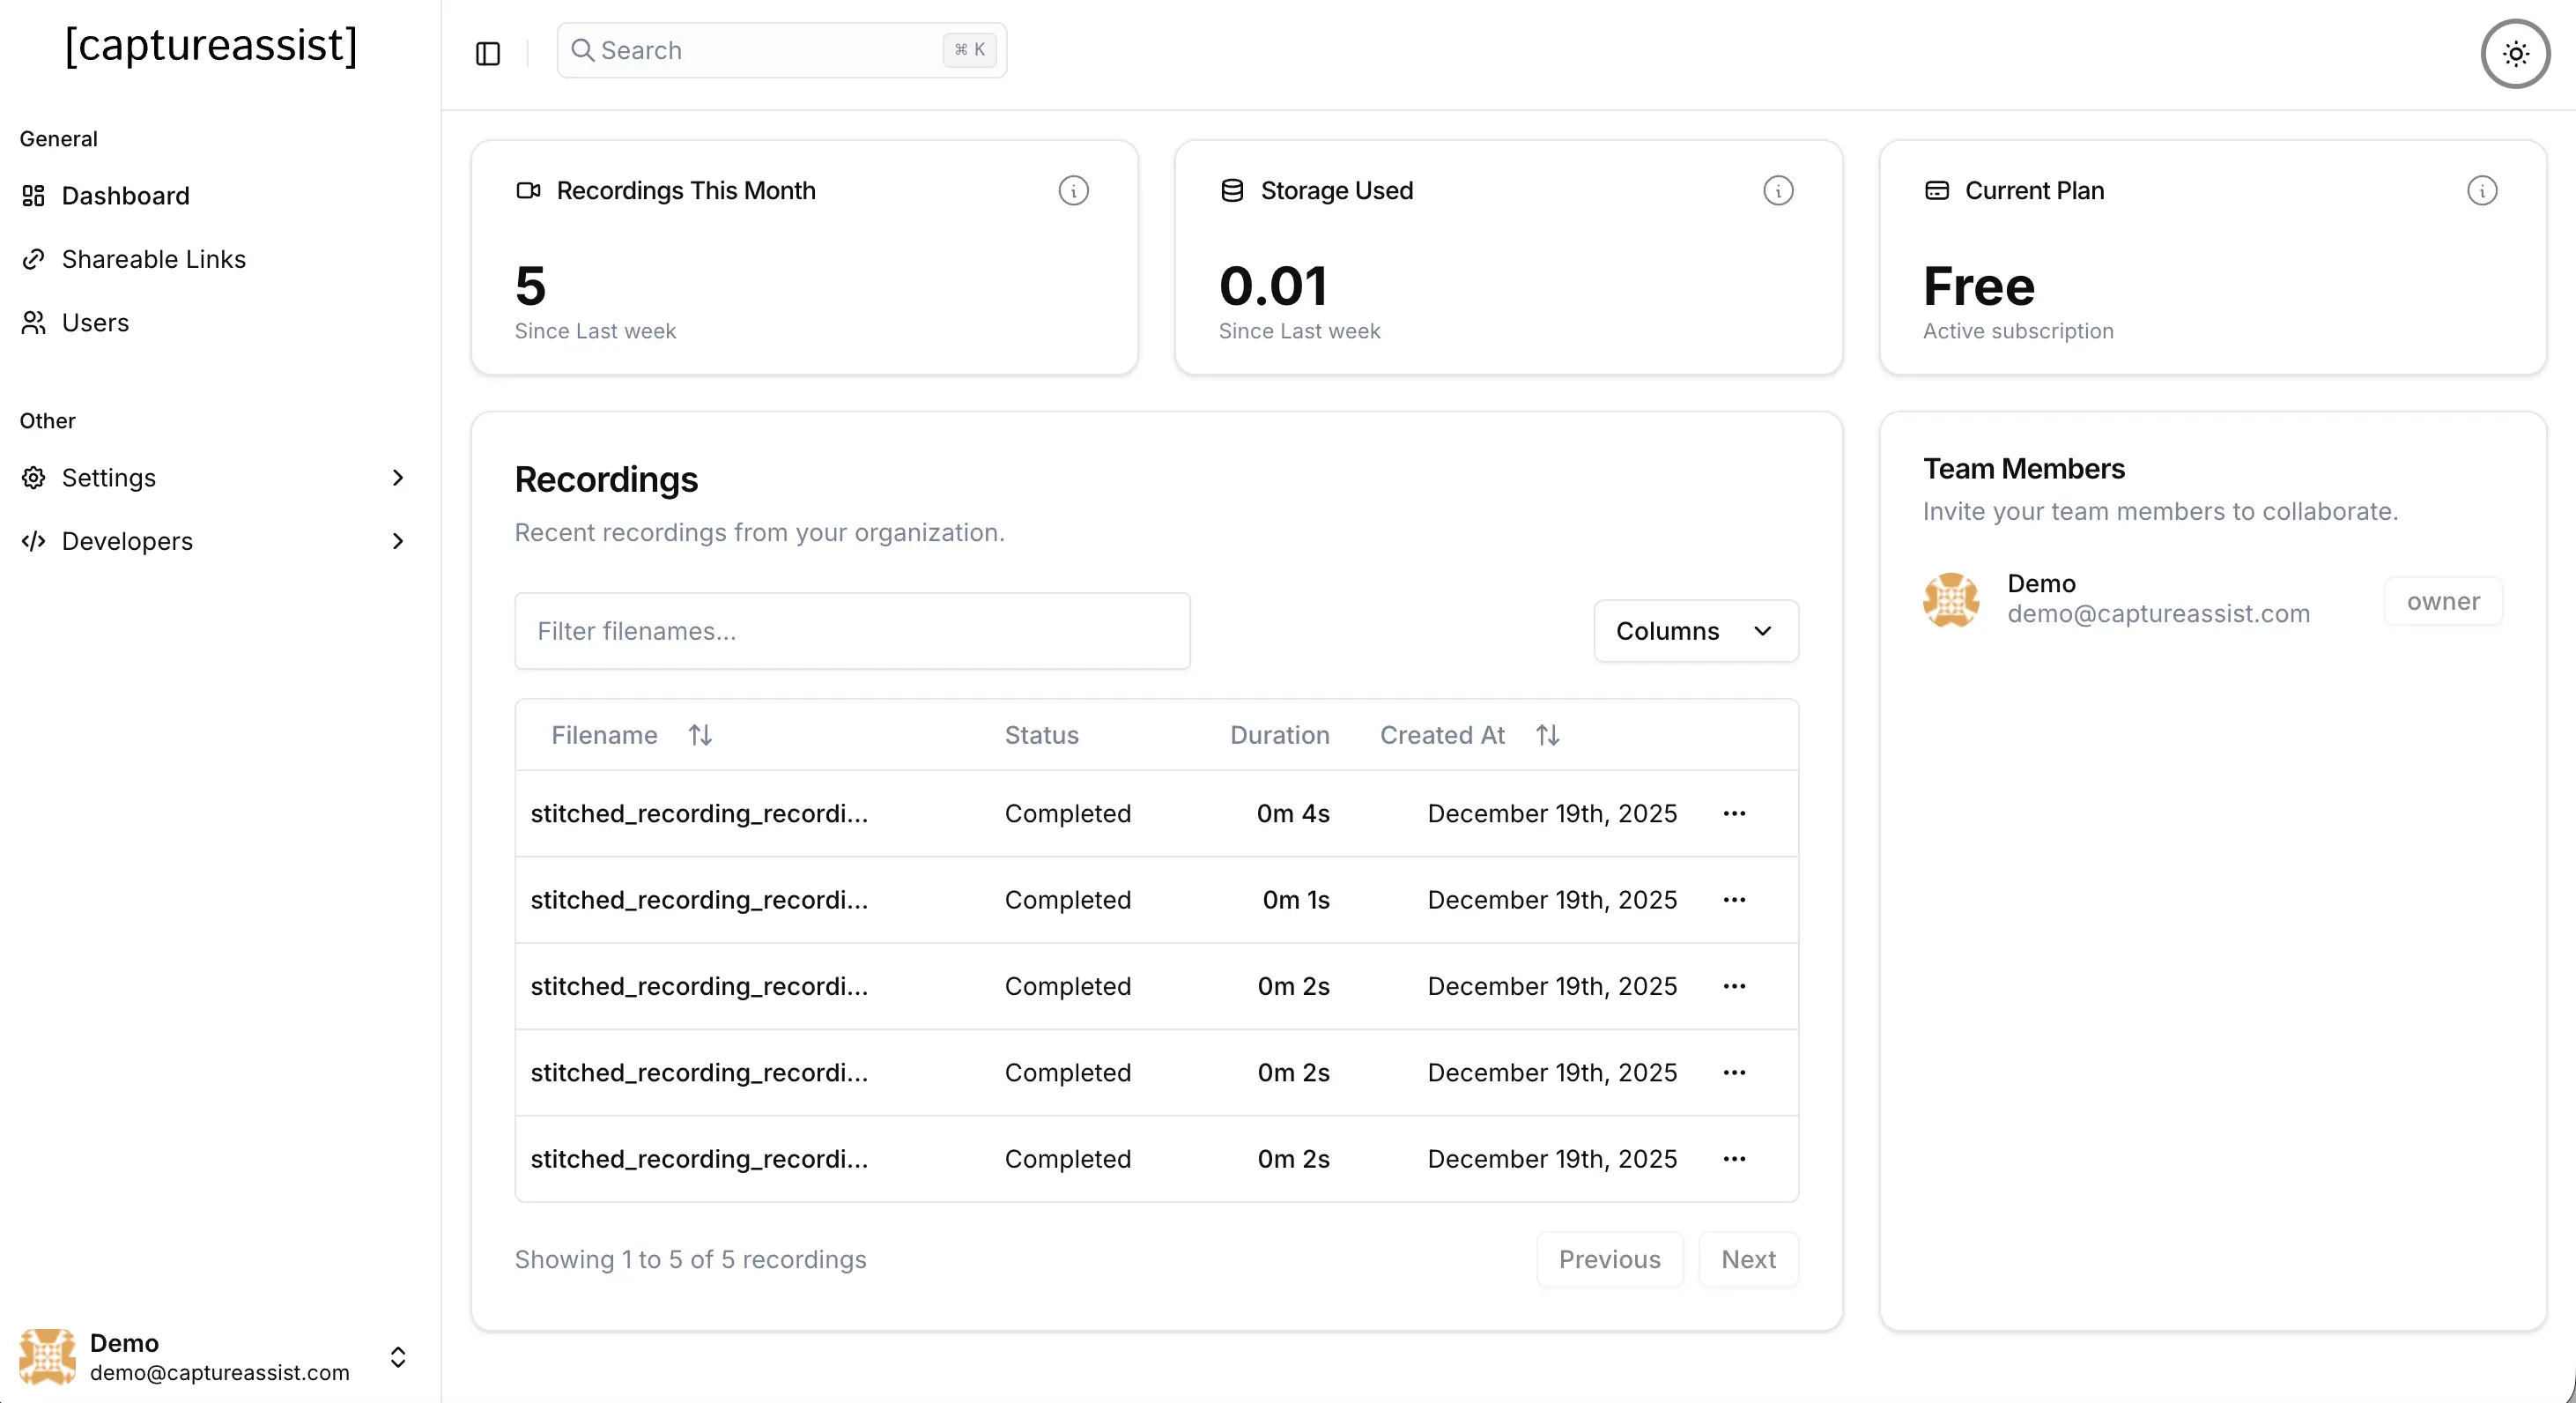Expand the Settings section chevron
The height and width of the screenshot is (1403, 2576).
tap(398, 478)
